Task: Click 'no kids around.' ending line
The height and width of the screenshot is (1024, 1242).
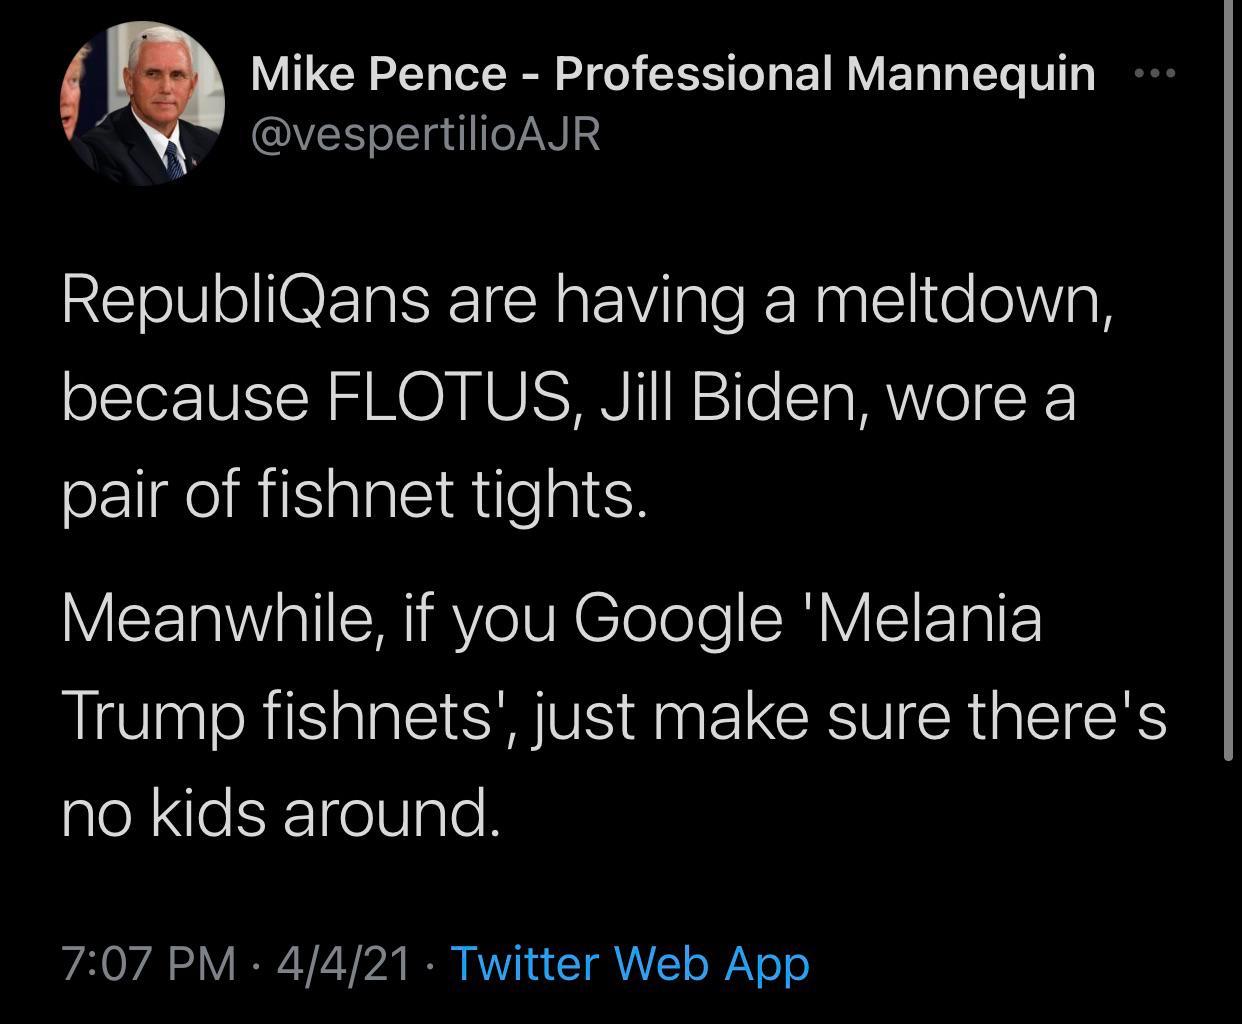Action: coord(279,814)
